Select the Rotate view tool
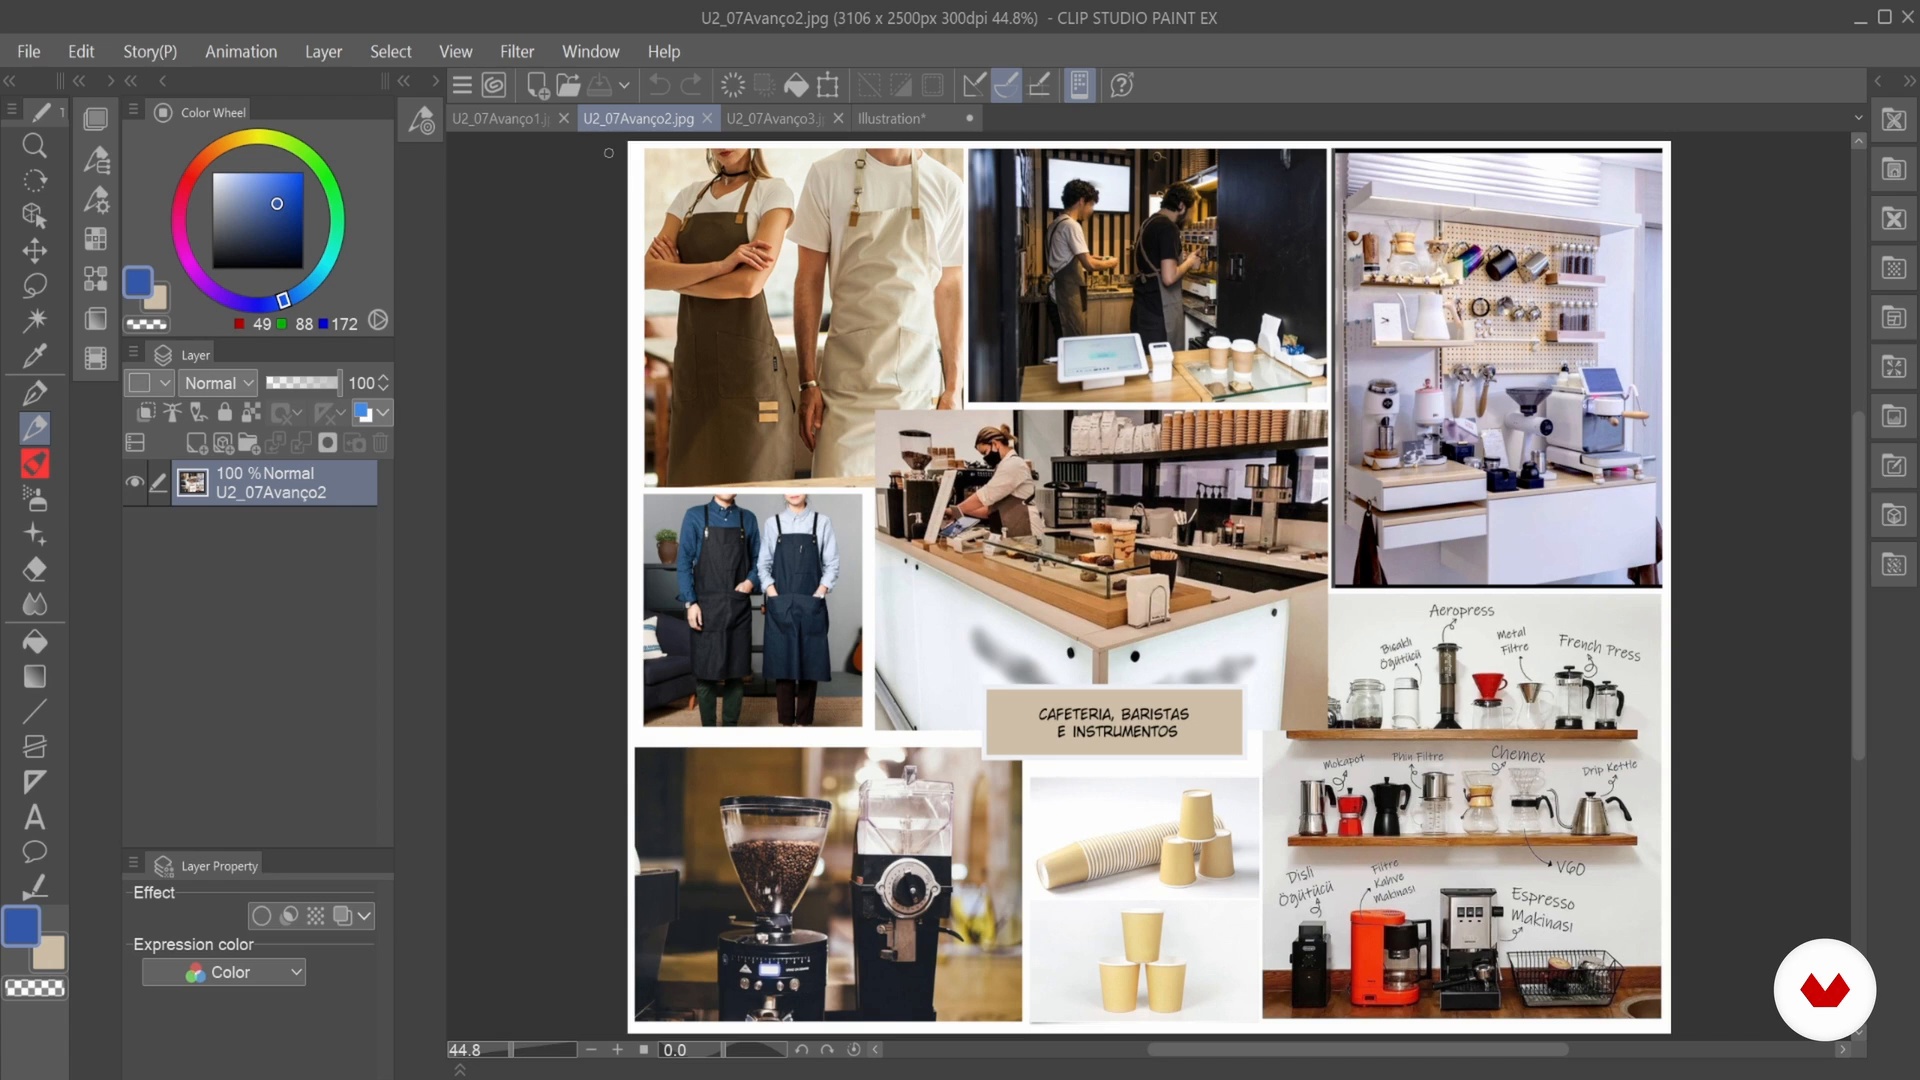 point(34,181)
